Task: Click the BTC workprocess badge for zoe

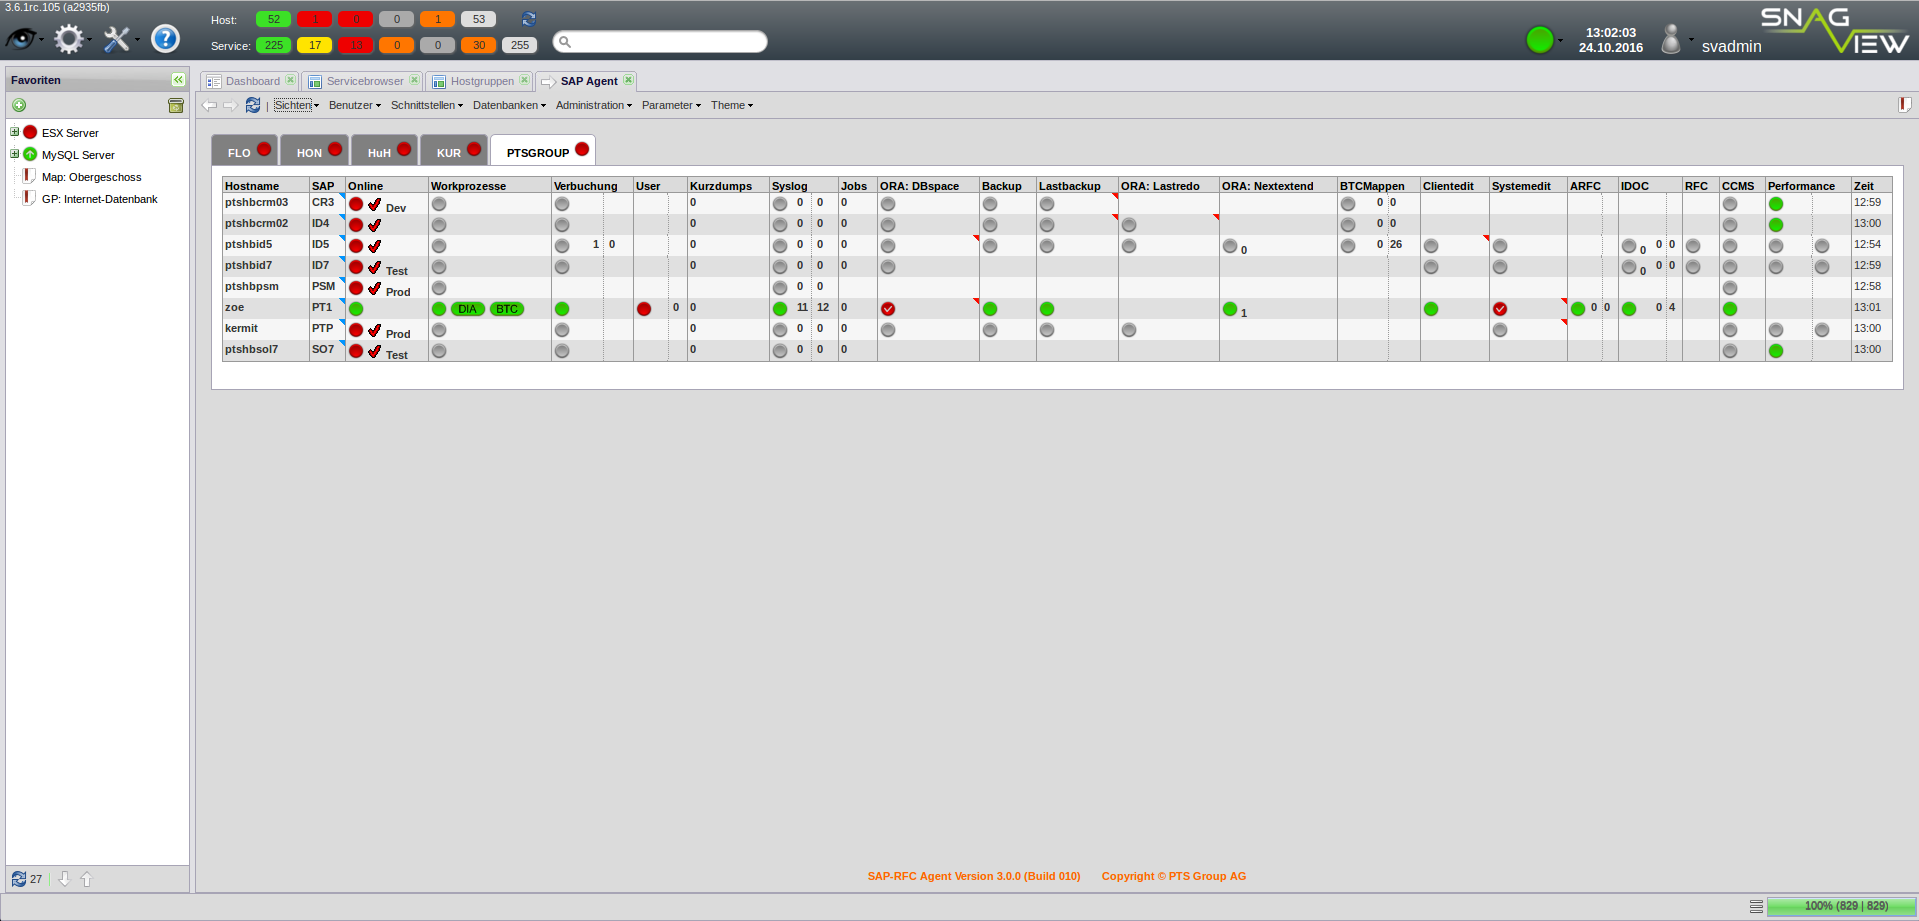Action: tap(507, 309)
